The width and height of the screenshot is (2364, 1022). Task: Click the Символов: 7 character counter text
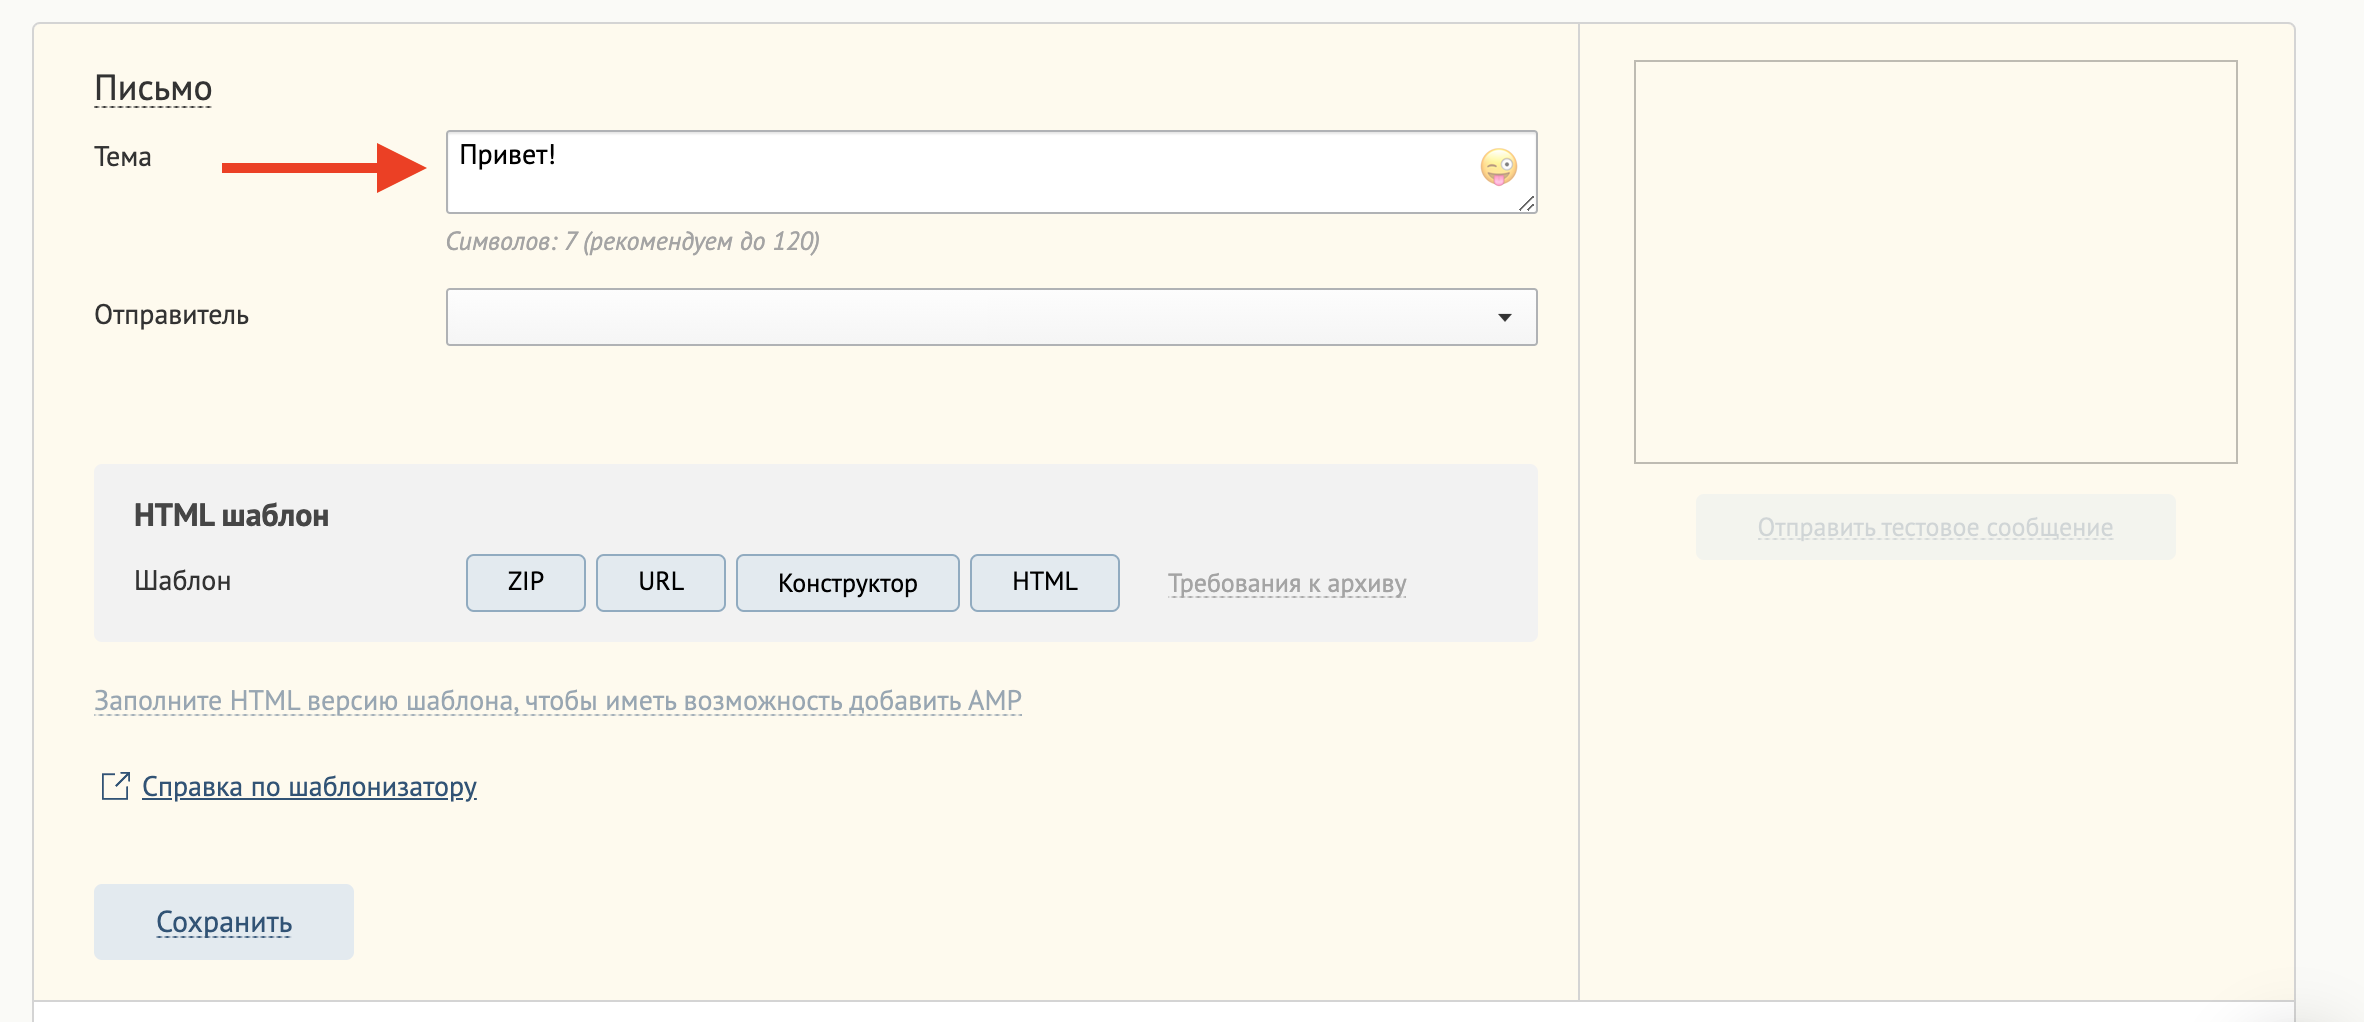coord(632,241)
